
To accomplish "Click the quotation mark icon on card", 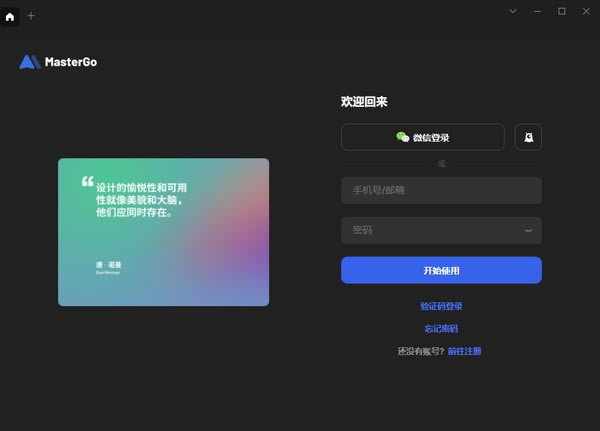I will click(87, 182).
